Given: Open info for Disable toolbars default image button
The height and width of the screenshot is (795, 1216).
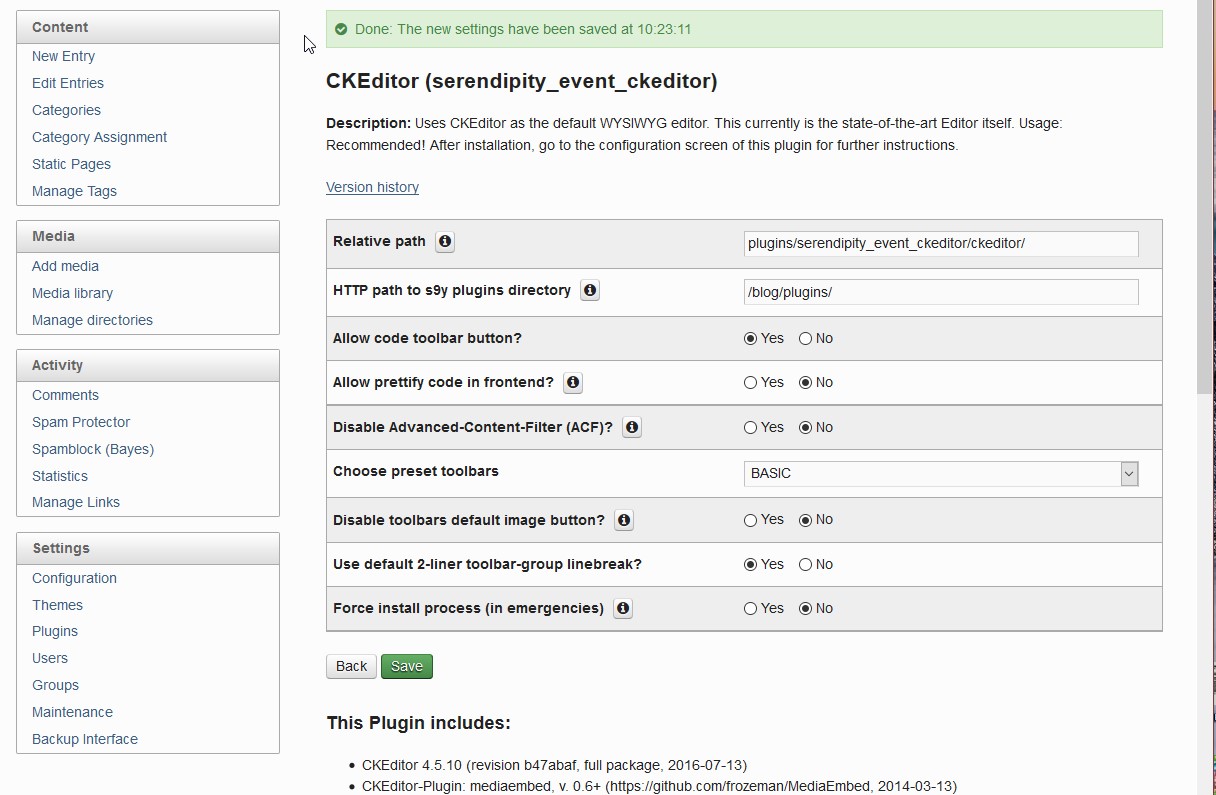Looking at the screenshot, I should click(623, 520).
